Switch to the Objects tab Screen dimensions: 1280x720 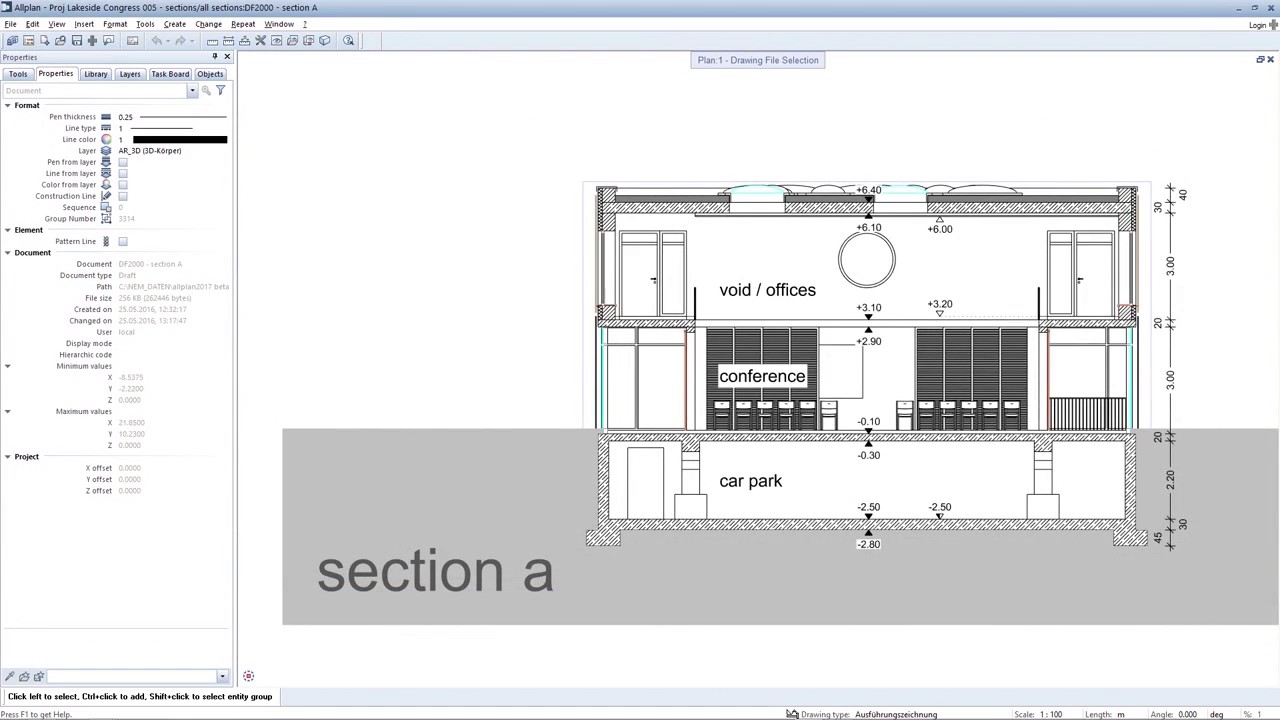(210, 74)
